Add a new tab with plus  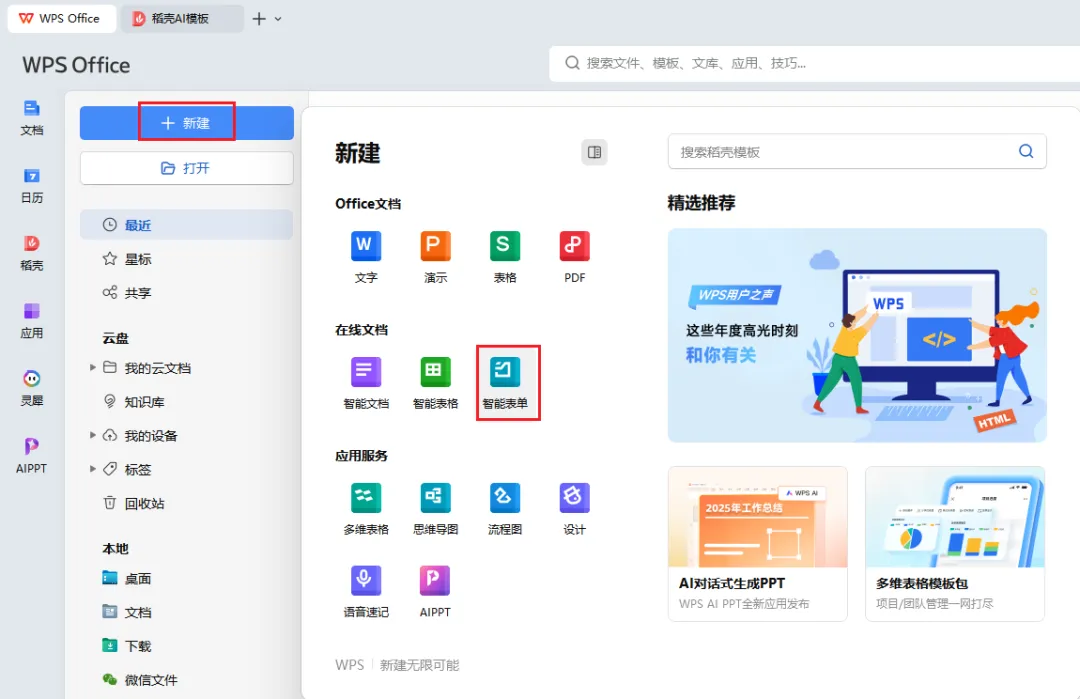pos(259,19)
